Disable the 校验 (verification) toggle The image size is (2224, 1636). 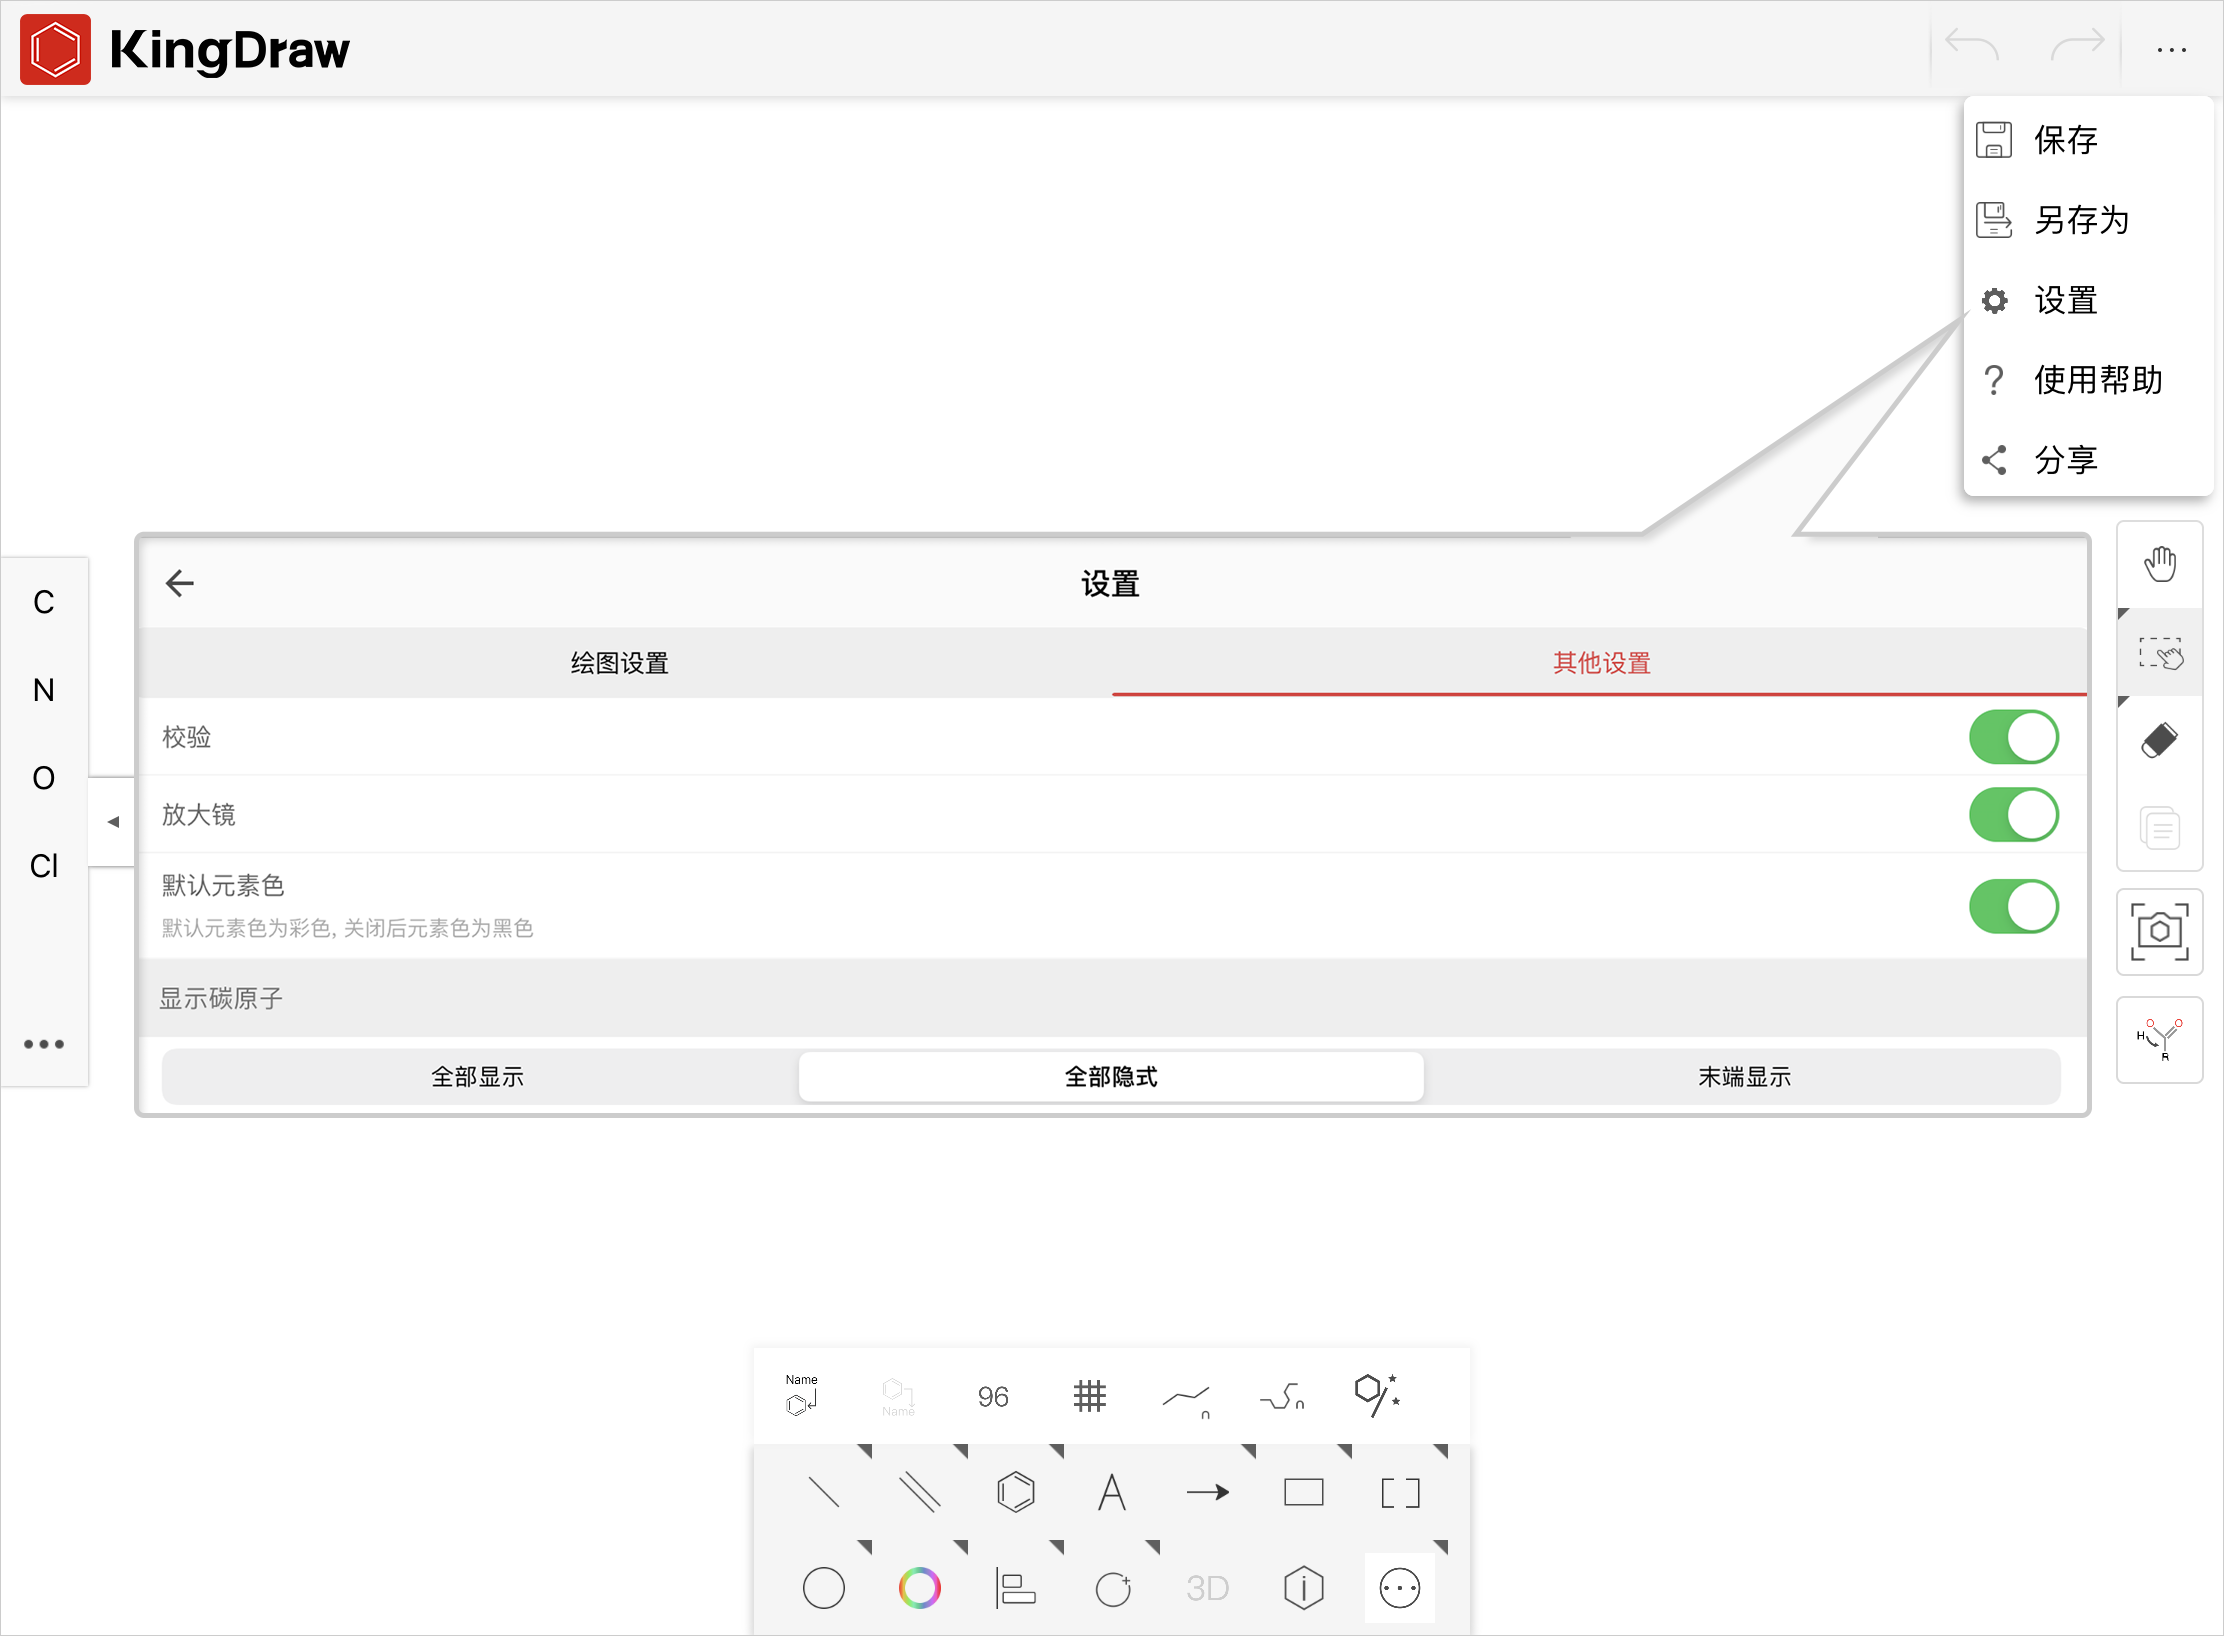2013,737
